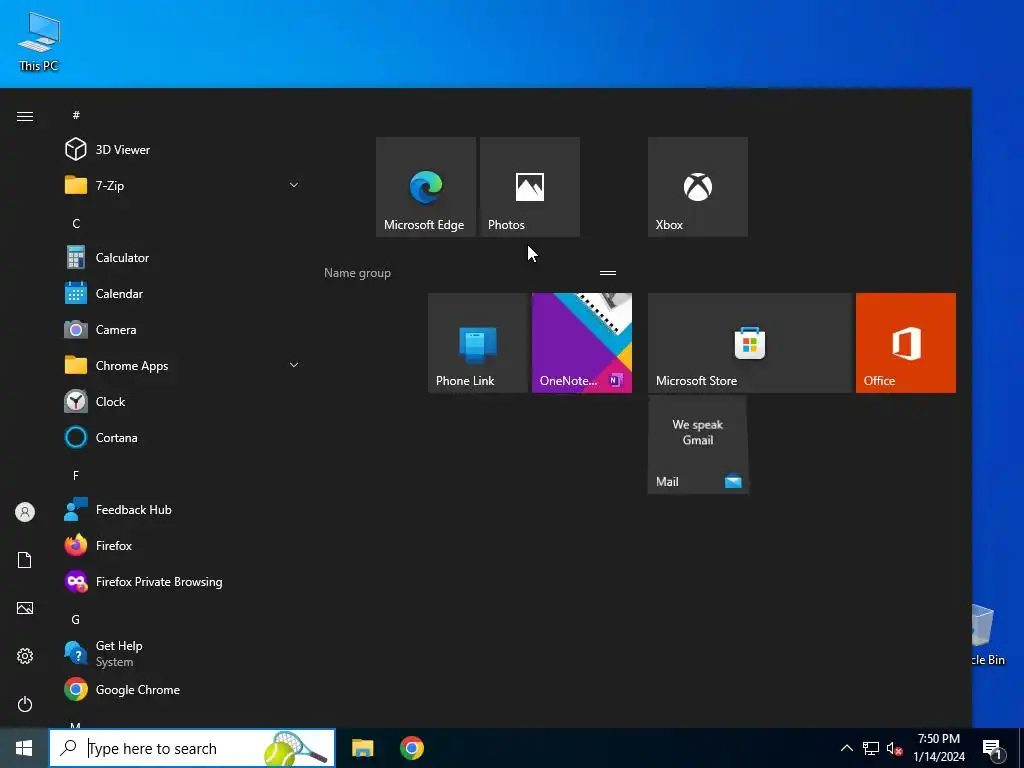
Task: Open the Microsoft Store tile
Action: (750, 343)
